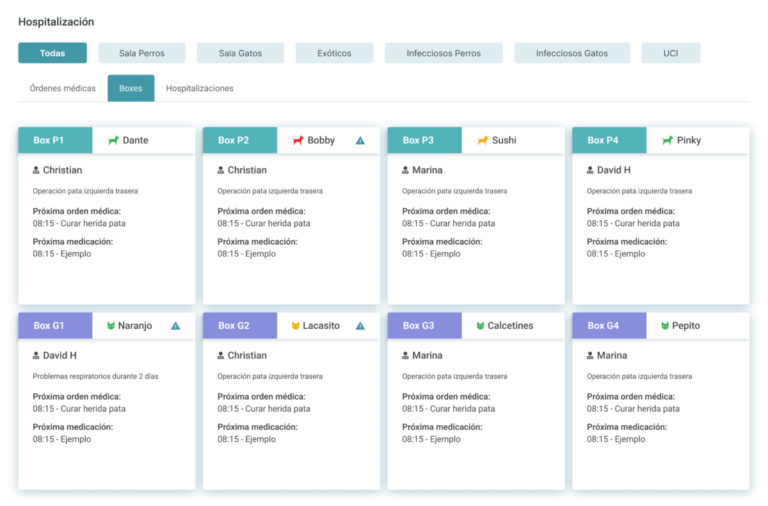Click the green dog icon next to Dante
This screenshot has width=768, height=506.
(x=113, y=141)
